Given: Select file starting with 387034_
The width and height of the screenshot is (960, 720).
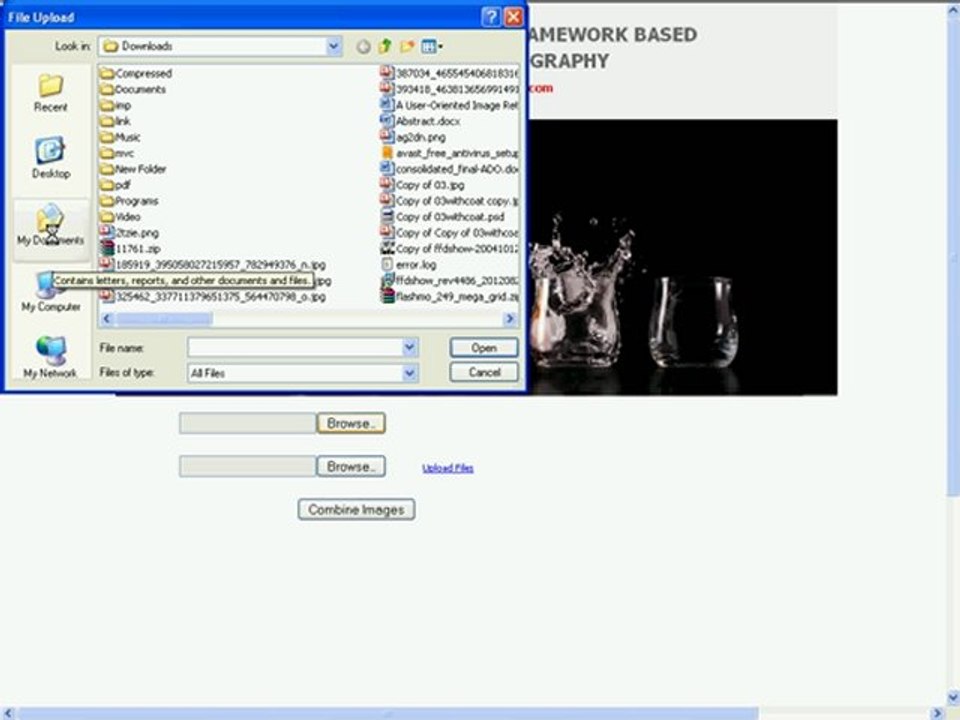Looking at the screenshot, I should point(449,73).
